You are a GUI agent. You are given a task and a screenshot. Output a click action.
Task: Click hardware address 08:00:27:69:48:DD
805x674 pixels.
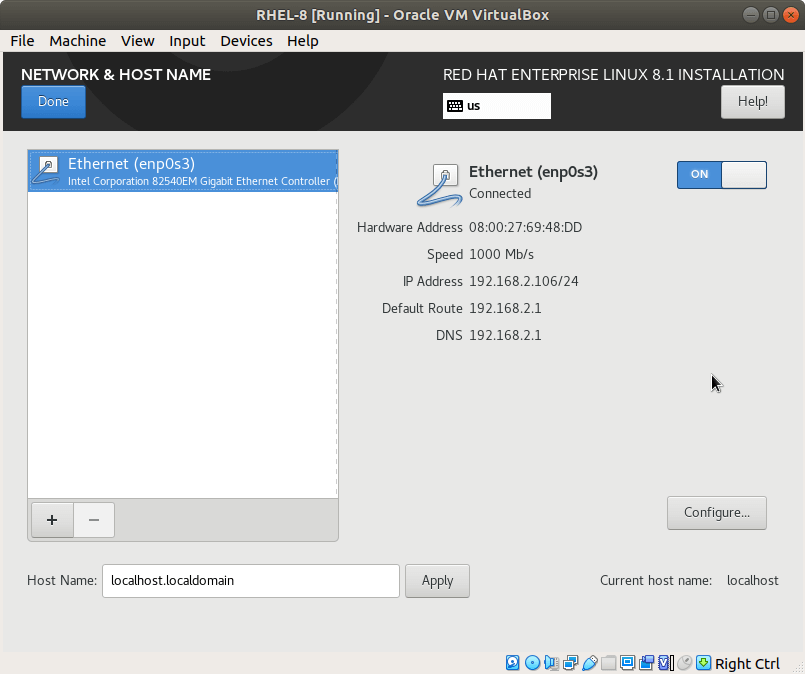point(525,227)
